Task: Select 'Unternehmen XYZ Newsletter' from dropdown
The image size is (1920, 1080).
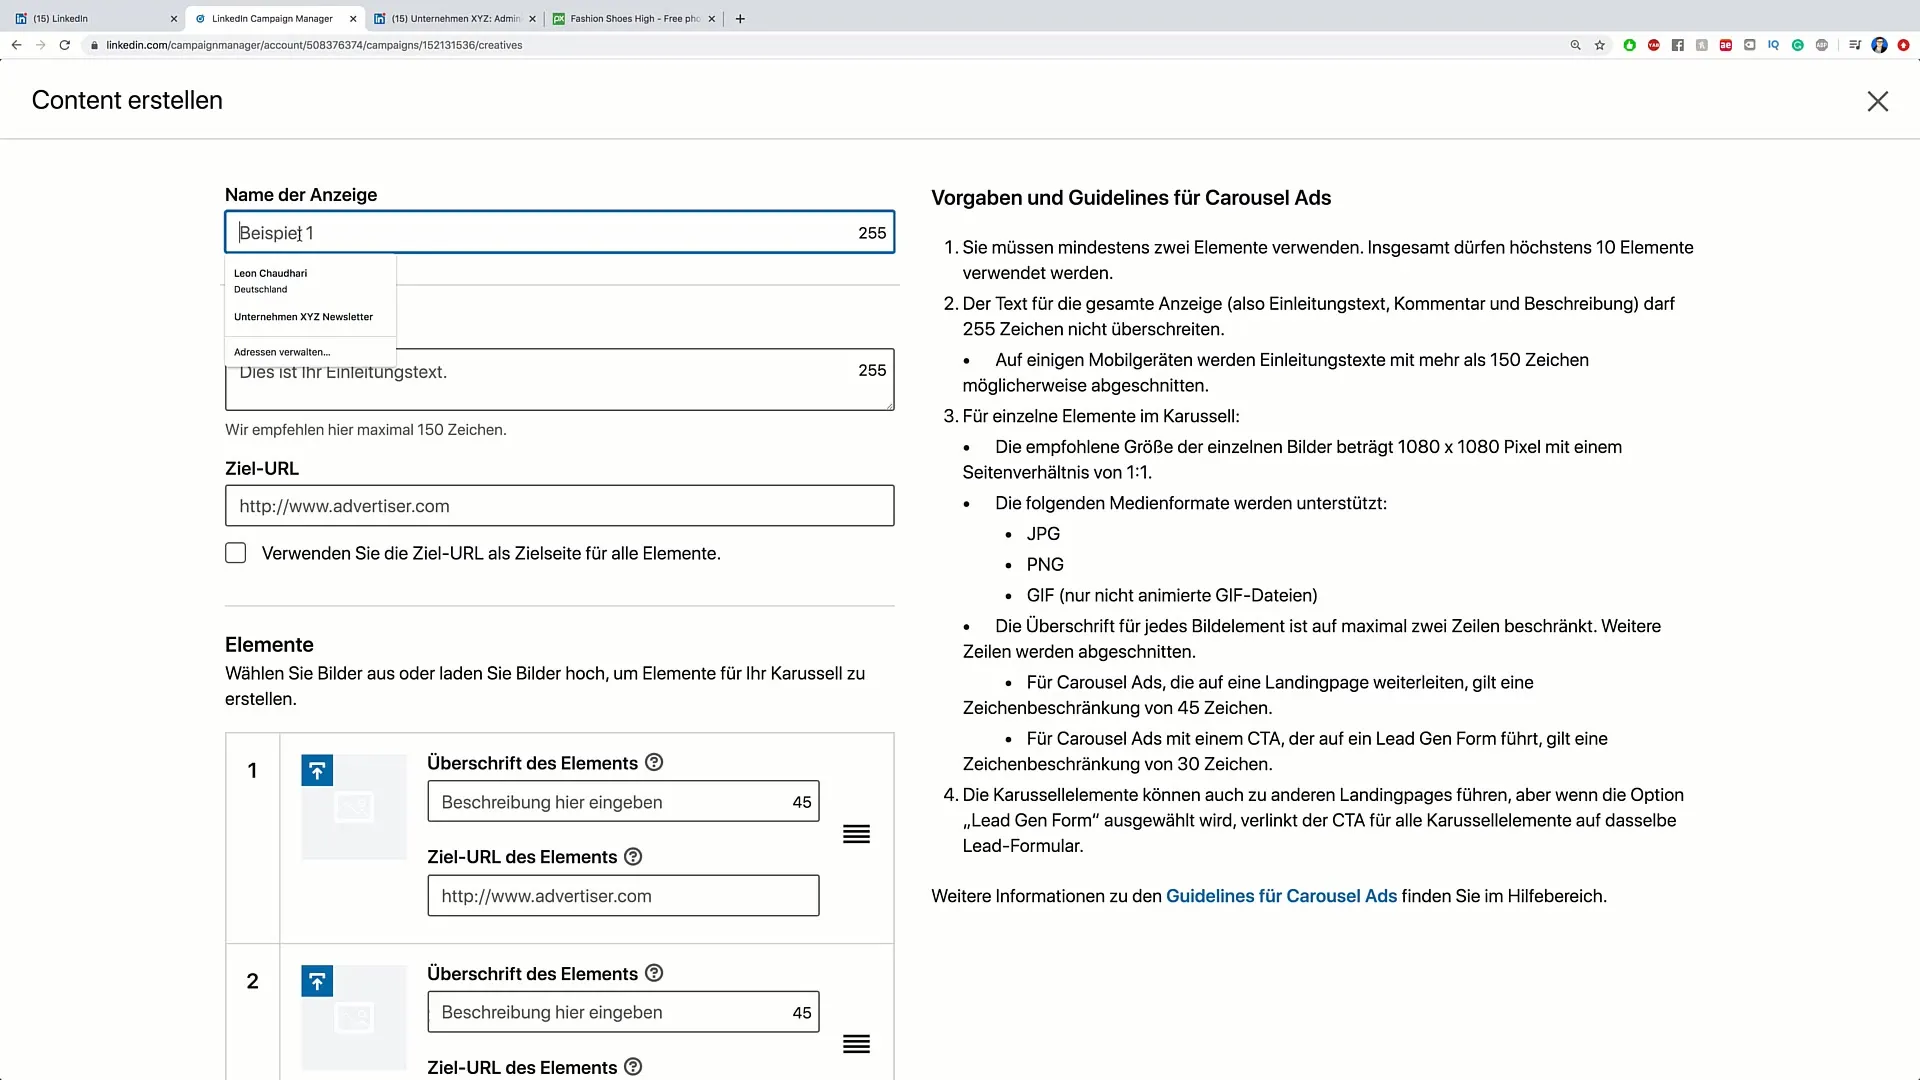Action: 303,316
